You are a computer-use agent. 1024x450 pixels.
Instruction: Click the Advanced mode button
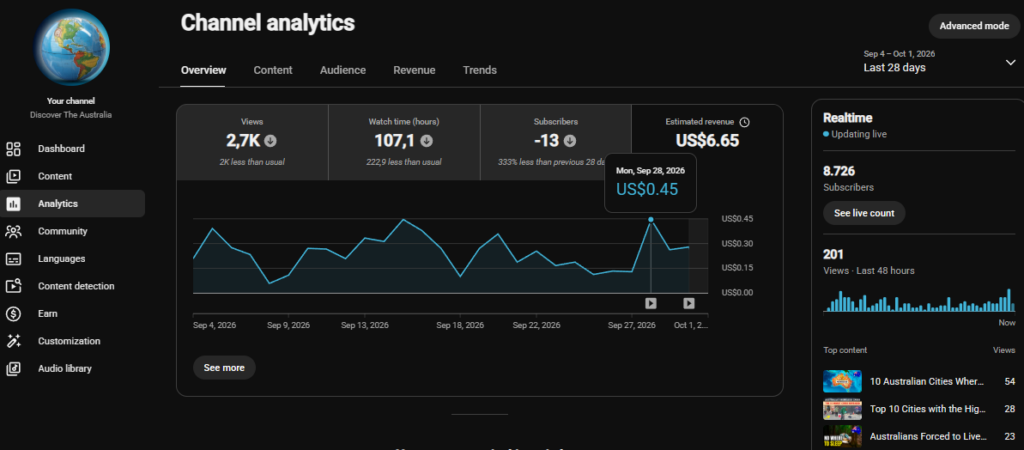pyautogui.click(x=974, y=26)
